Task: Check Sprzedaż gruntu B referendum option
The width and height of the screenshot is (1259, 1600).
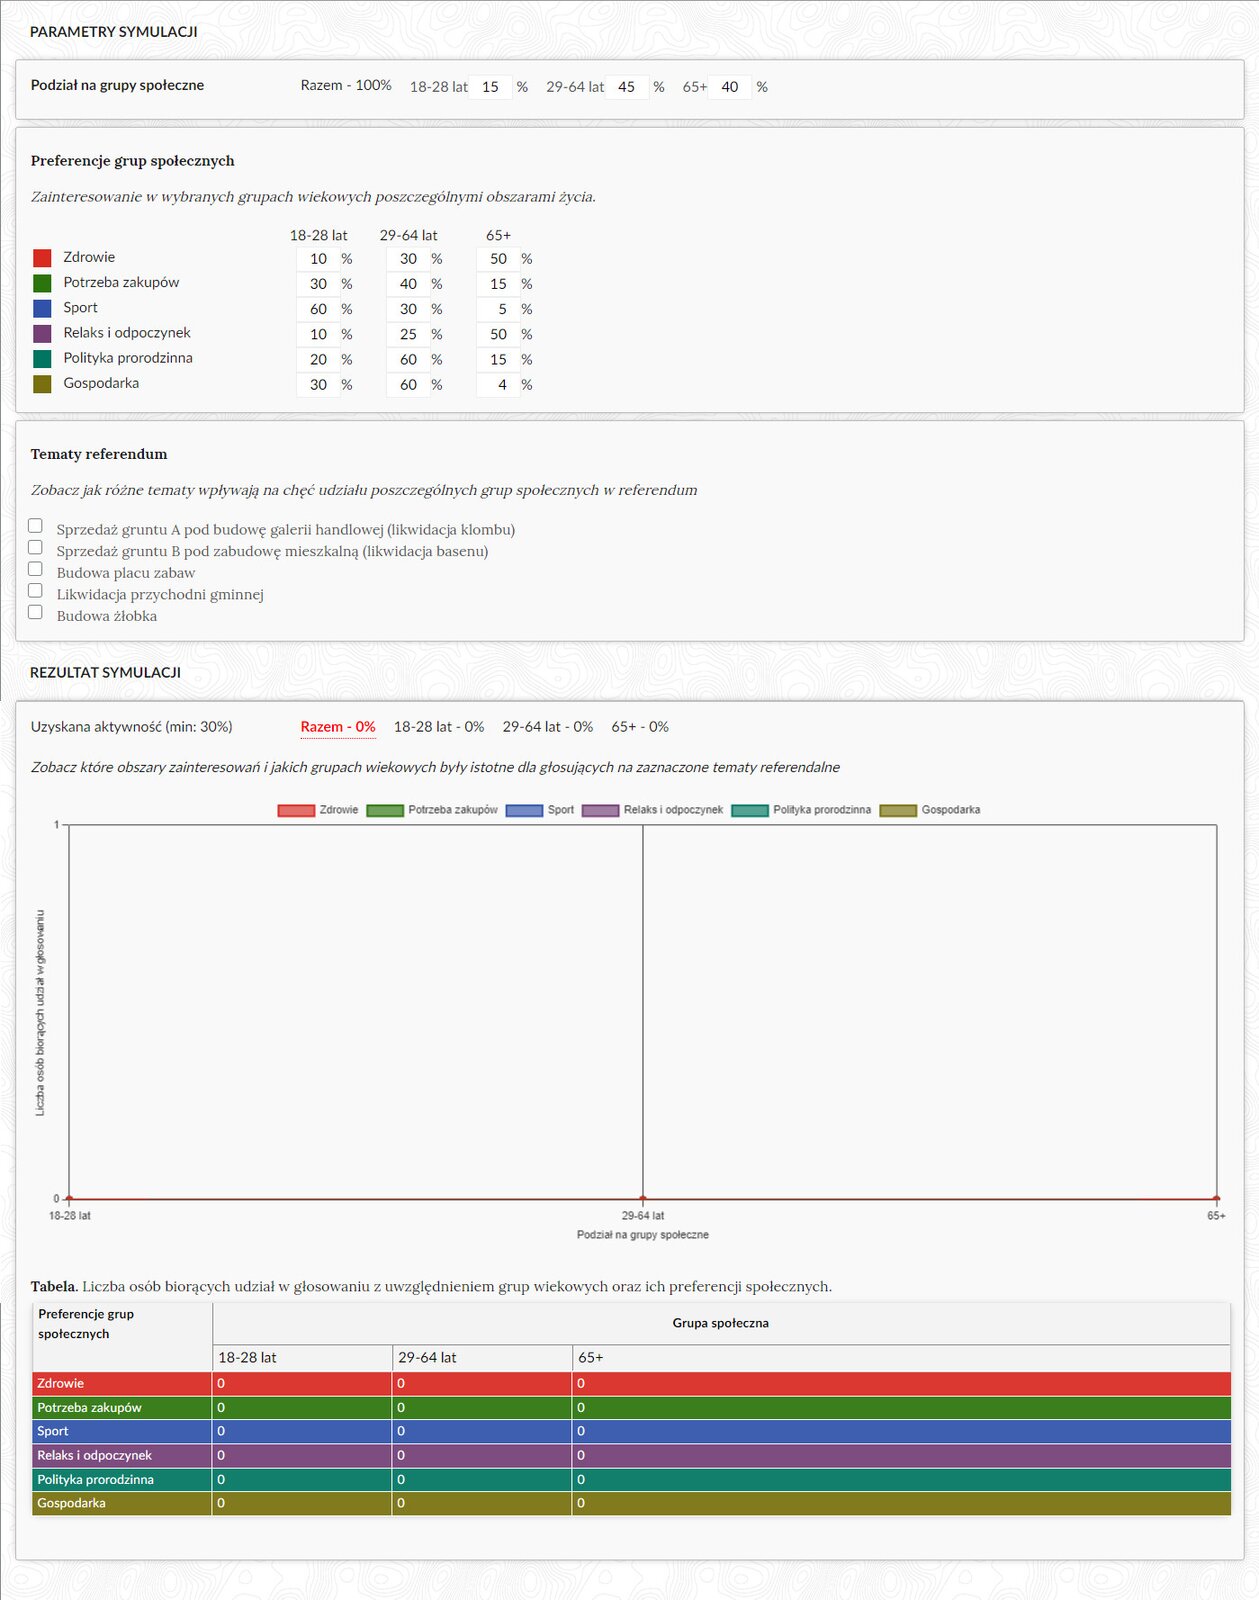Action: [x=36, y=548]
